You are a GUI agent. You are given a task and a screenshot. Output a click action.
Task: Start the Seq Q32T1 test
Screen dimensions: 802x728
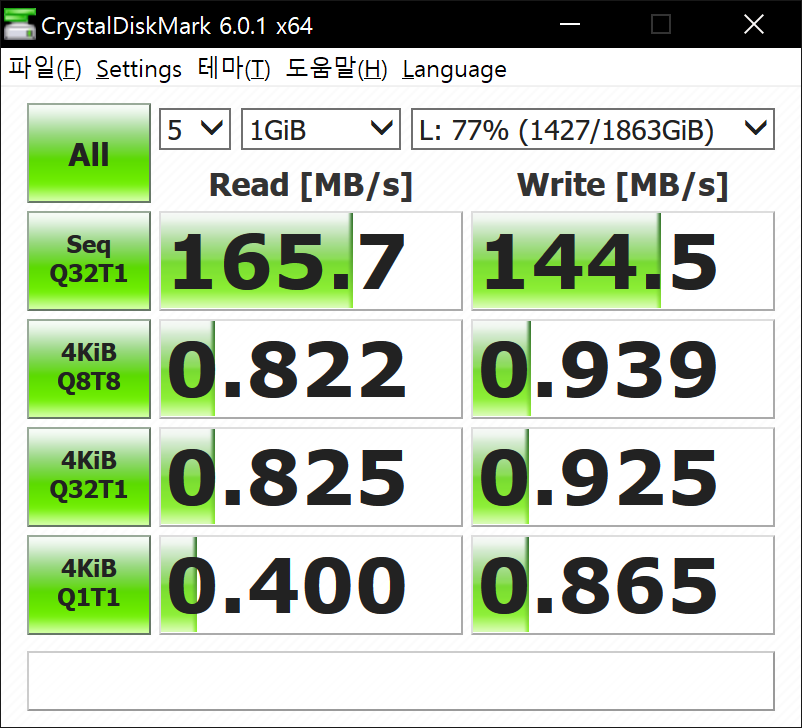point(89,261)
